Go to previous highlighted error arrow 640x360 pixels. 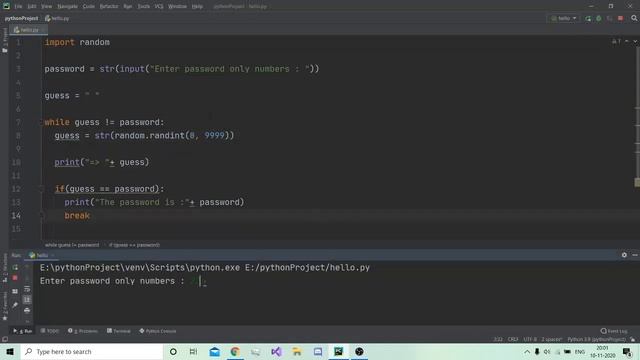[x=627, y=42]
